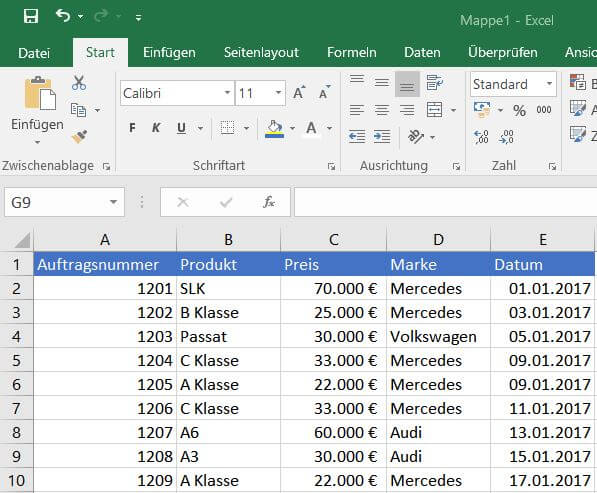
Task: Toggle Middle Align vertical alignment
Action: tap(382, 82)
